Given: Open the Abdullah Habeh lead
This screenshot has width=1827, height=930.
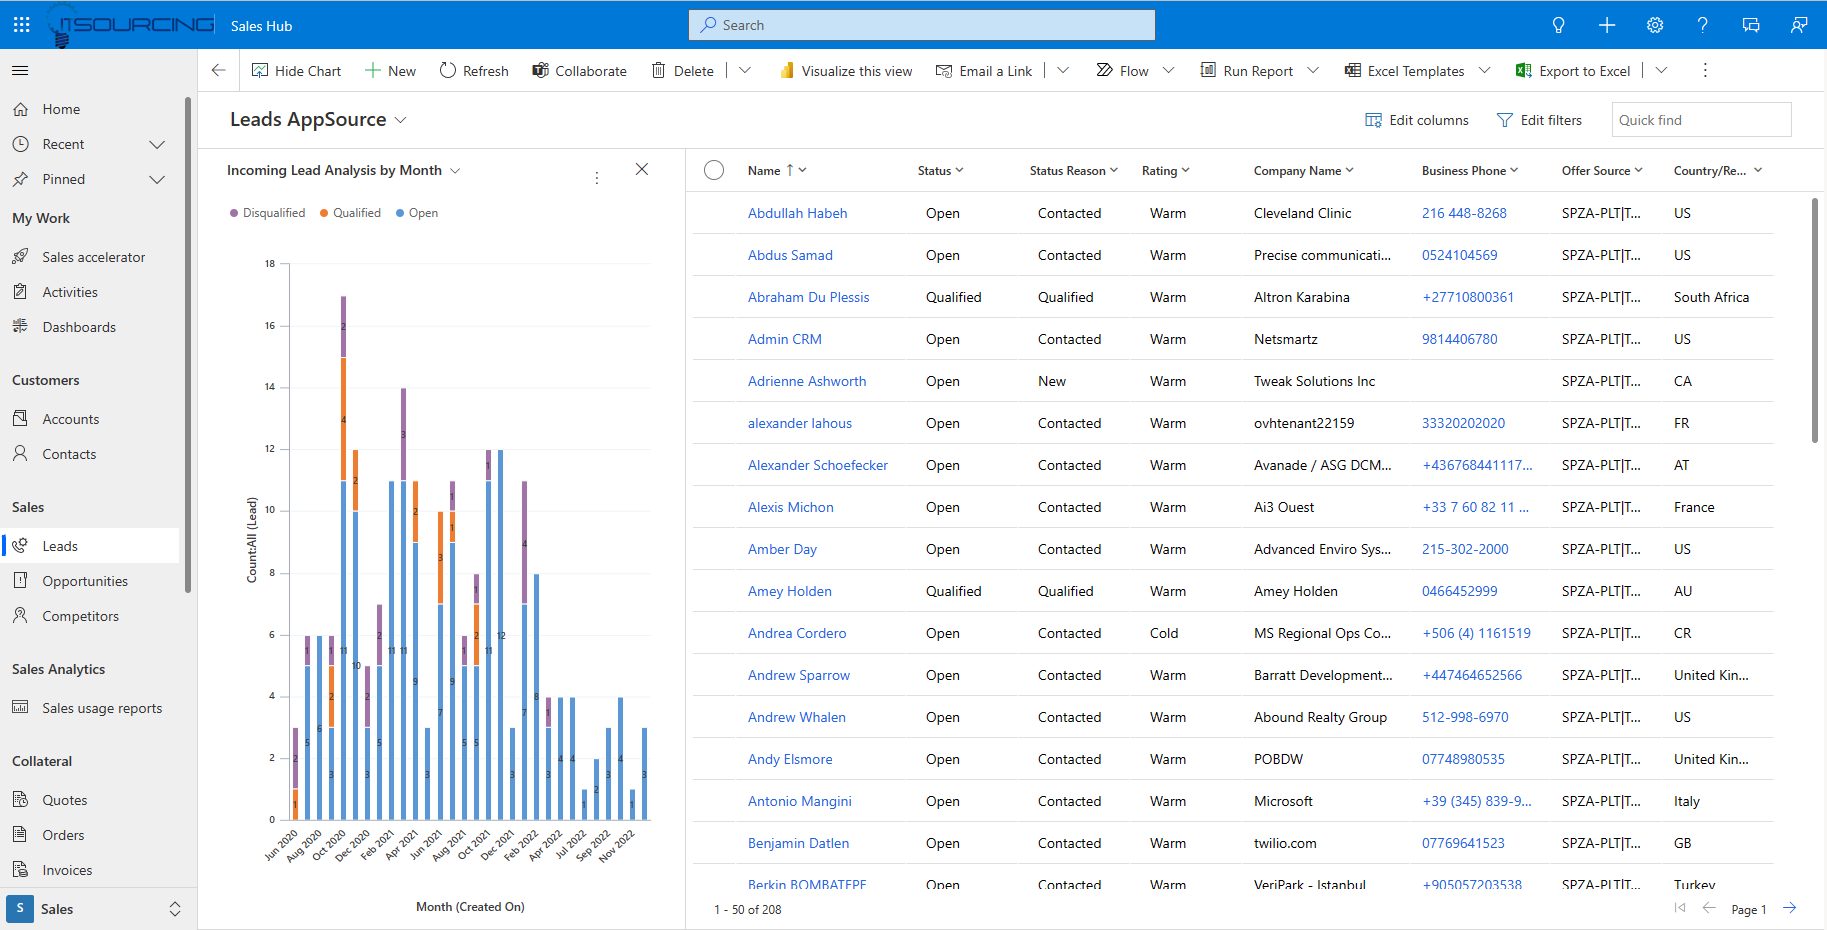Looking at the screenshot, I should tap(797, 213).
